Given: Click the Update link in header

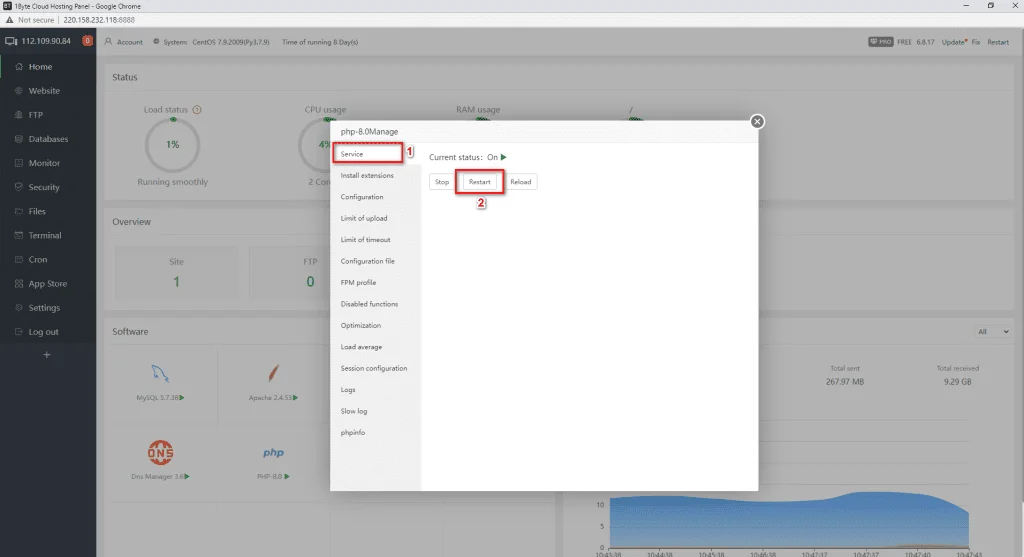Looking at the screenshot, I should (x=953, y=42).
